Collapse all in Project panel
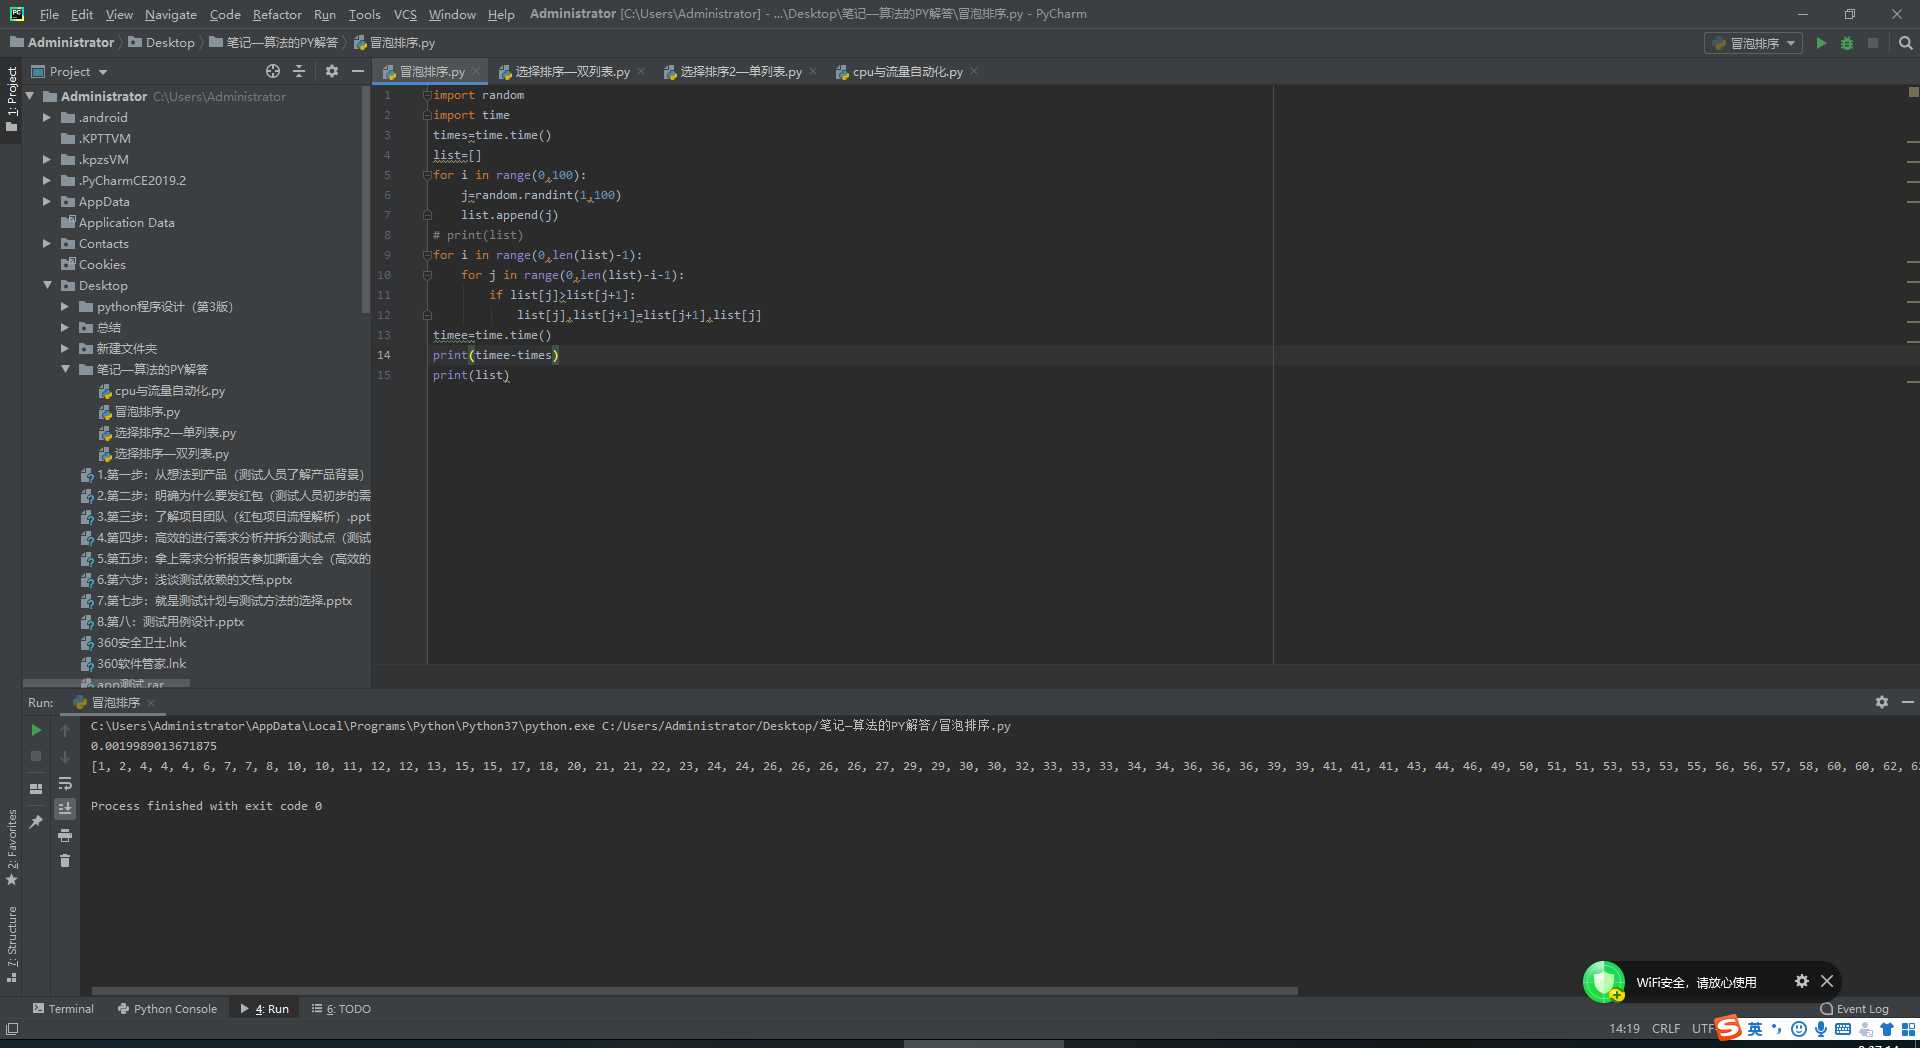 click(299, 71)
